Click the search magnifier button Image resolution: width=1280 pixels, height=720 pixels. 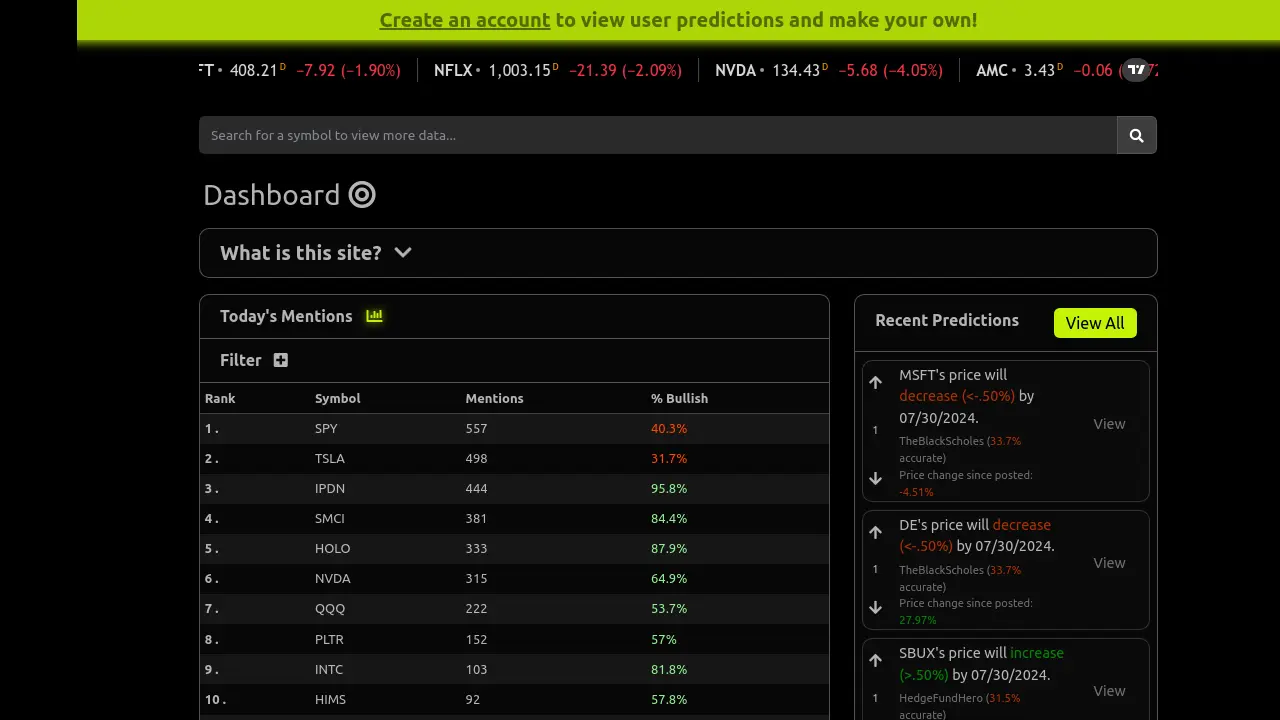pos(1136,135)
